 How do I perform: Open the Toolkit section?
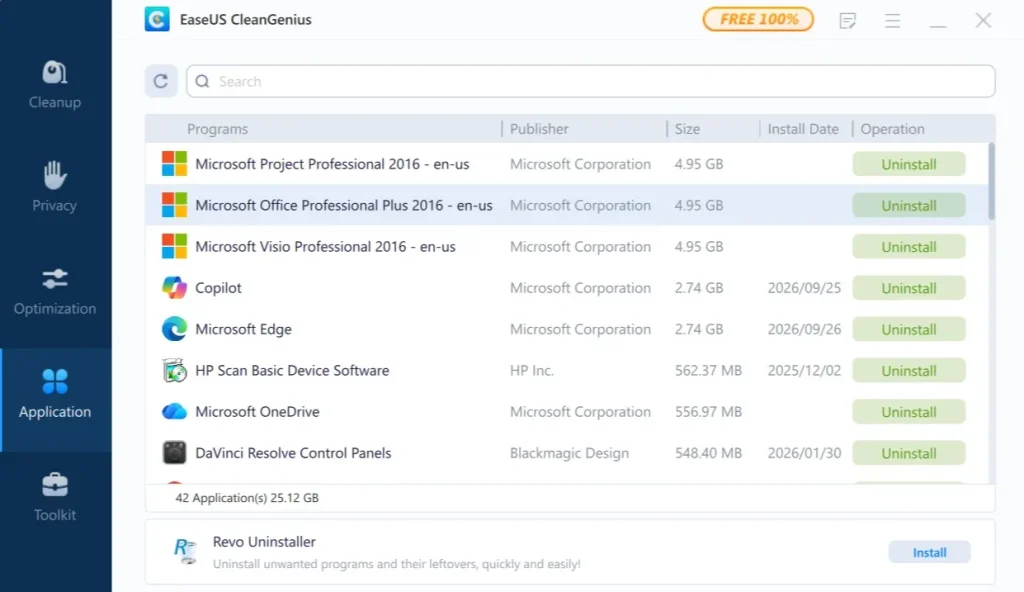55,497
